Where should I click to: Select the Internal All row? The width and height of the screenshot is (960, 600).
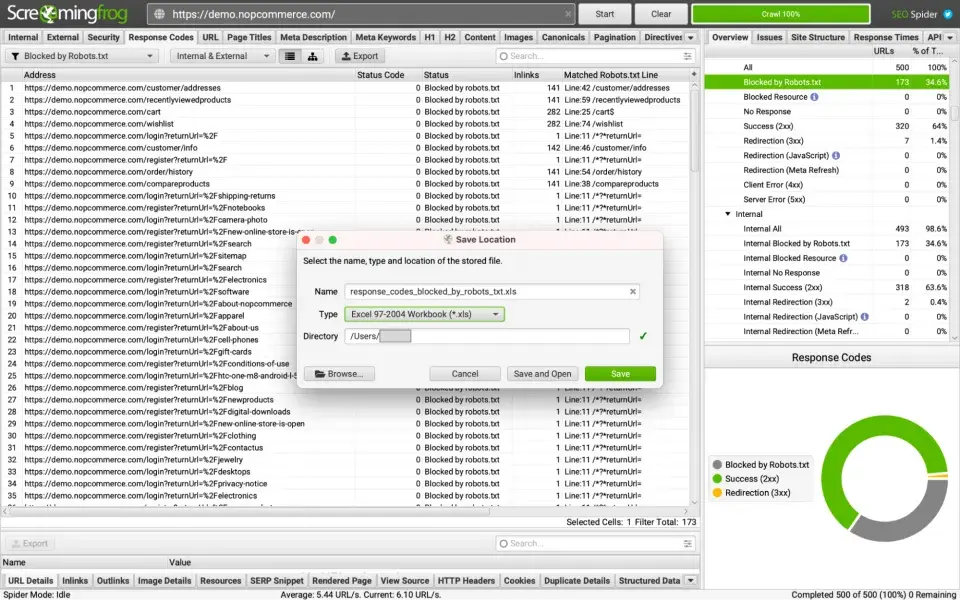click(x=827, y=229)
